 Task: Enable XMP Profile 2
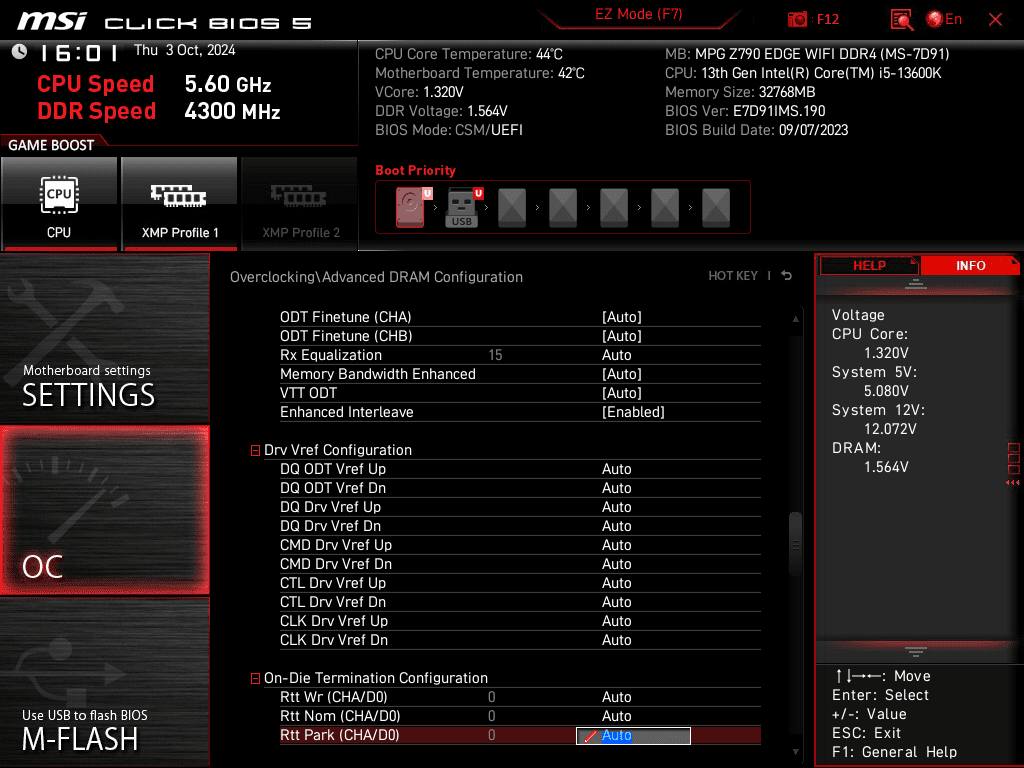tap(300, 204)
